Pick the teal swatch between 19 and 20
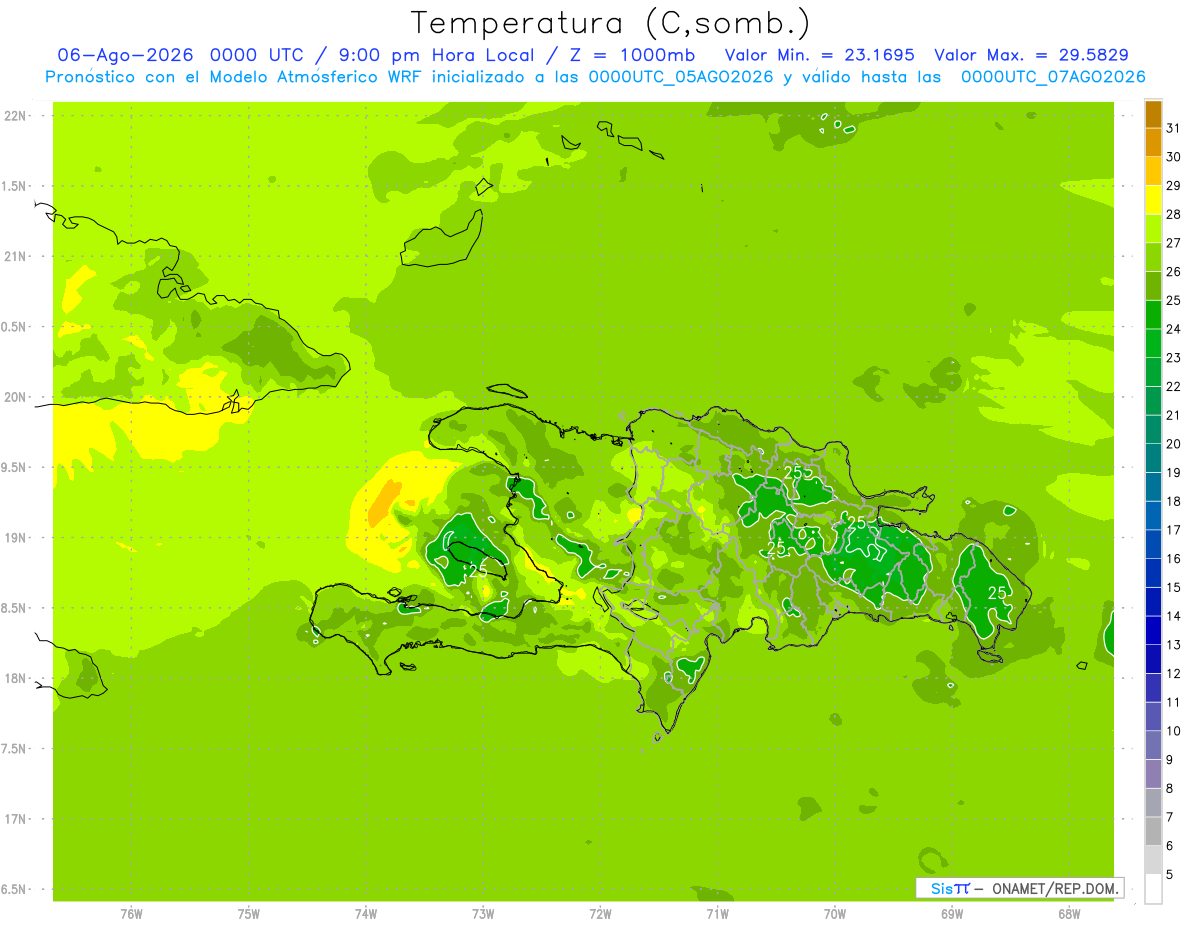This screenshot has height=927, width=1200. click(1153, 458)
